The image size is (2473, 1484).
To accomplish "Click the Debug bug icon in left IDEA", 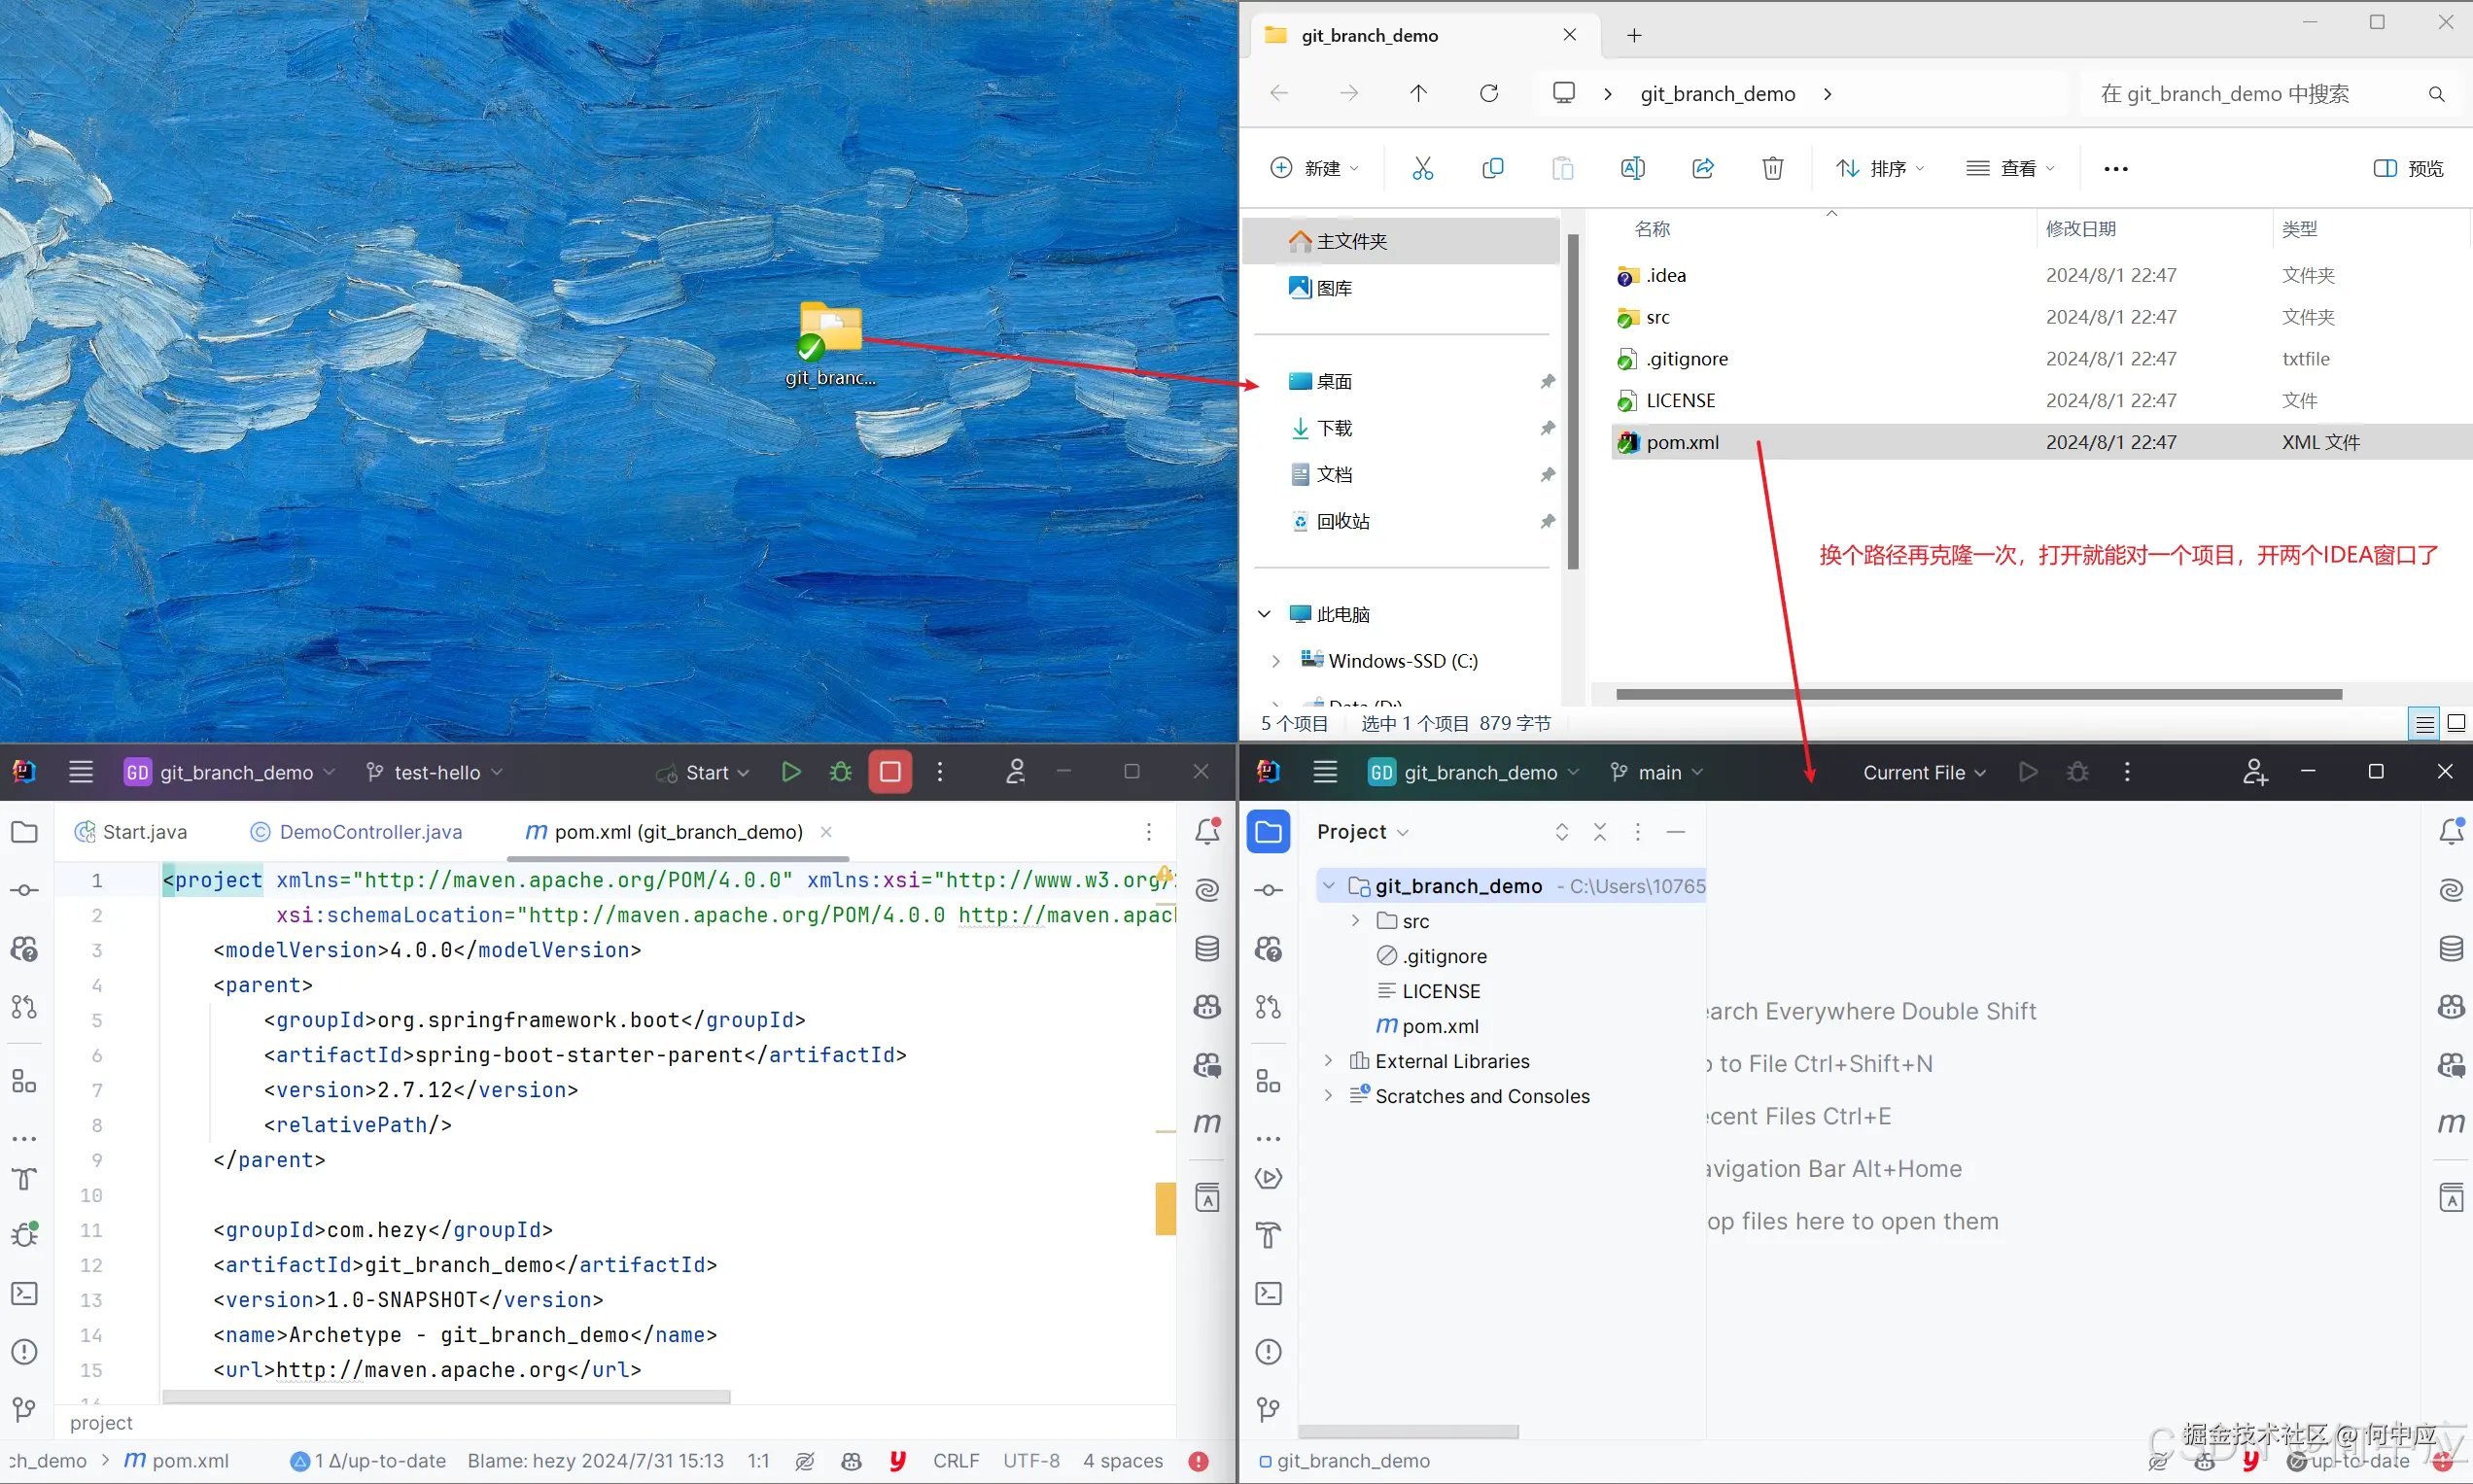I will [840, 772].
